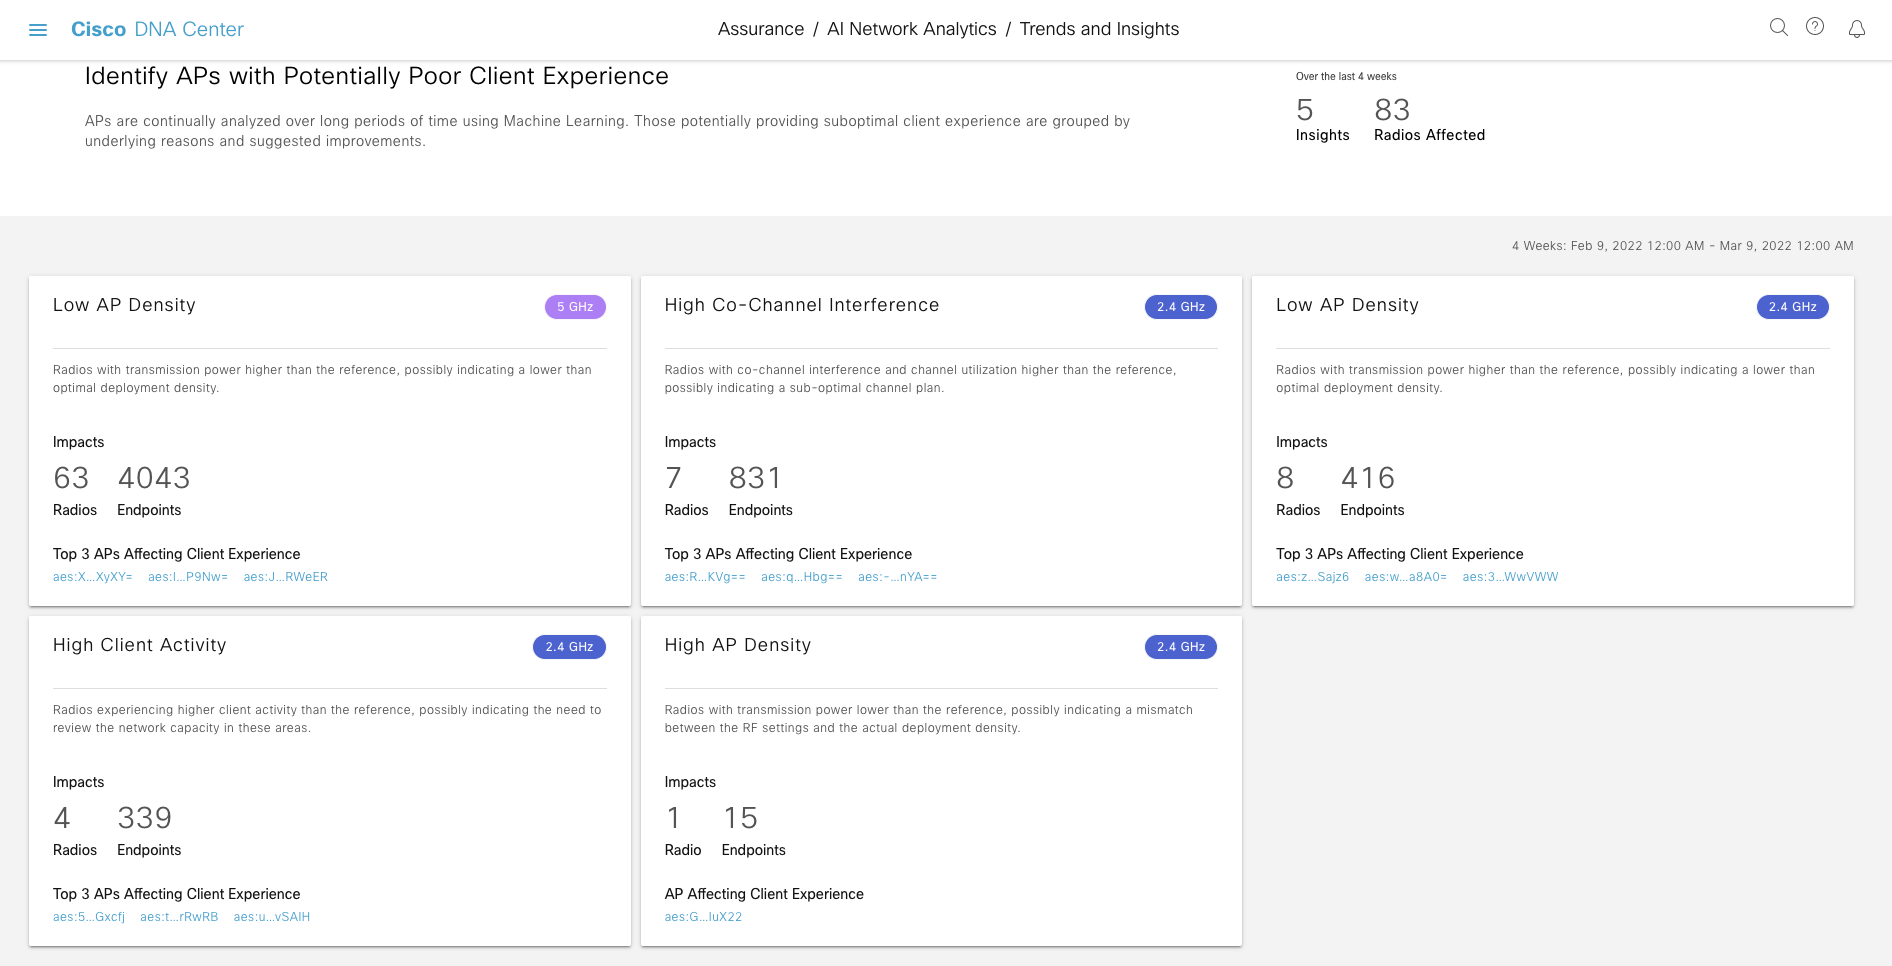
Task: Open AP link aes:5...Gxcfj under High Client Activity
Action: (88, 916)
